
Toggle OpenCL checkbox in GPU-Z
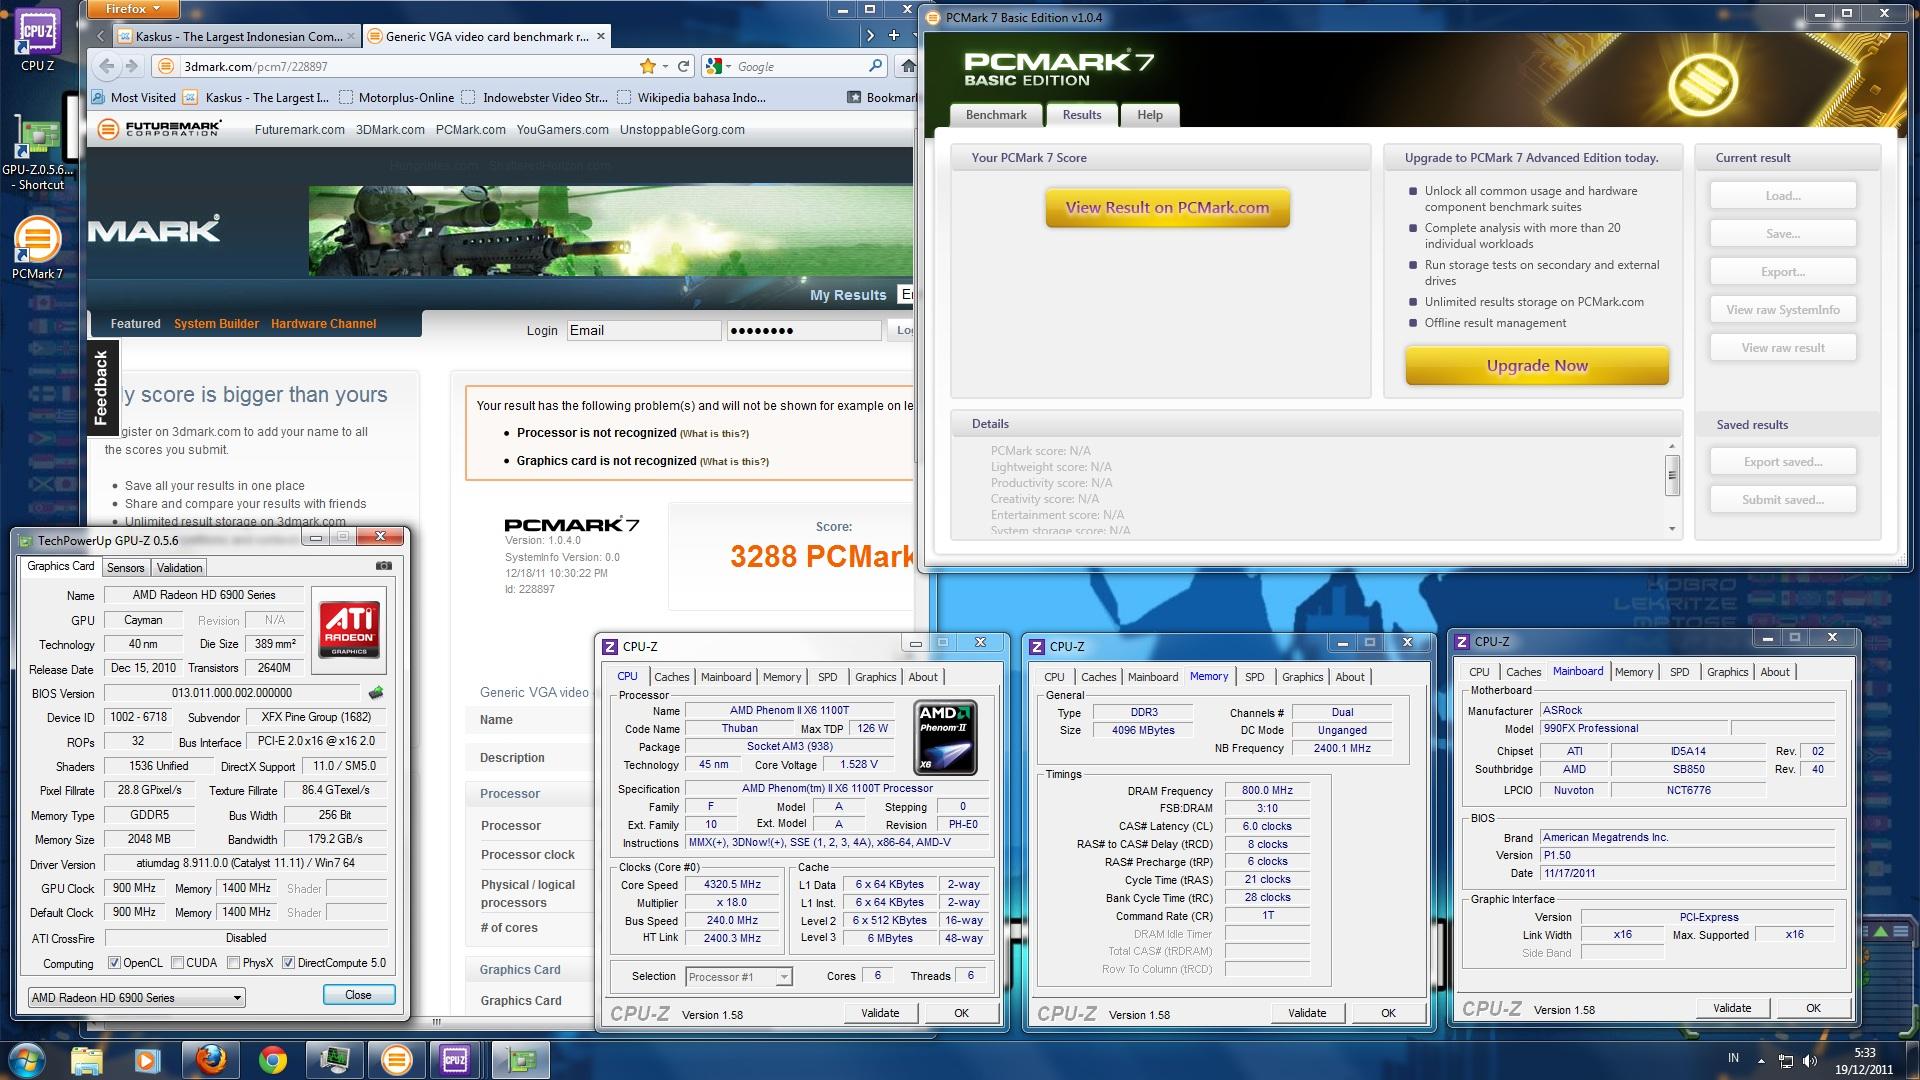114,963
